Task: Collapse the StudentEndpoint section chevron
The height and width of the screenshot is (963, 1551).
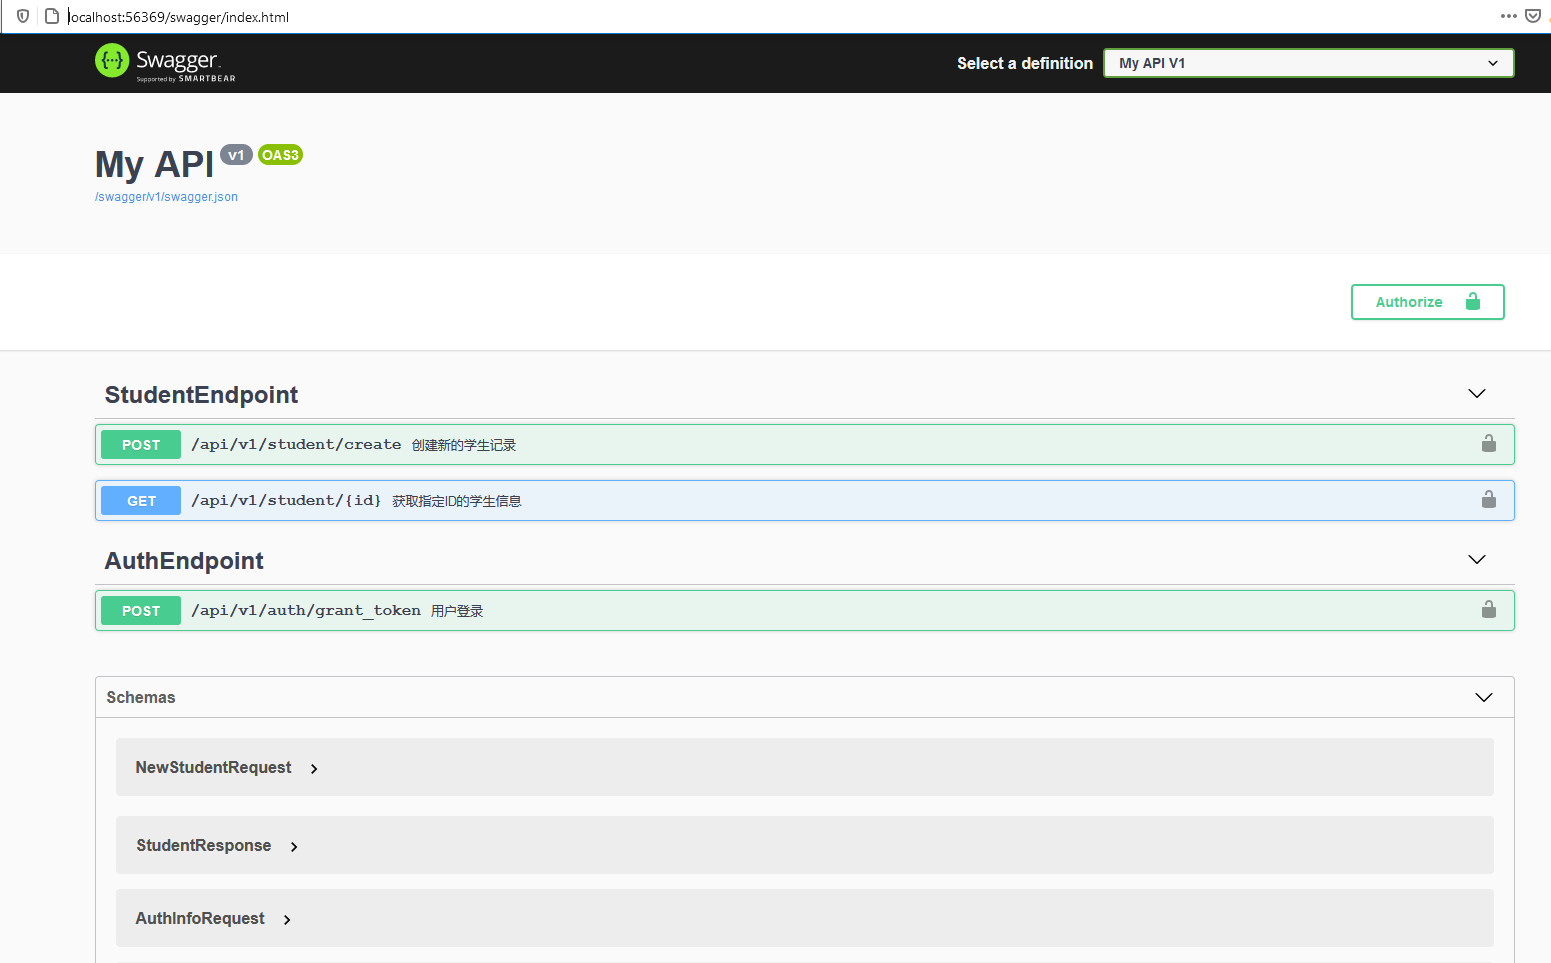Action: [1477, 394]
